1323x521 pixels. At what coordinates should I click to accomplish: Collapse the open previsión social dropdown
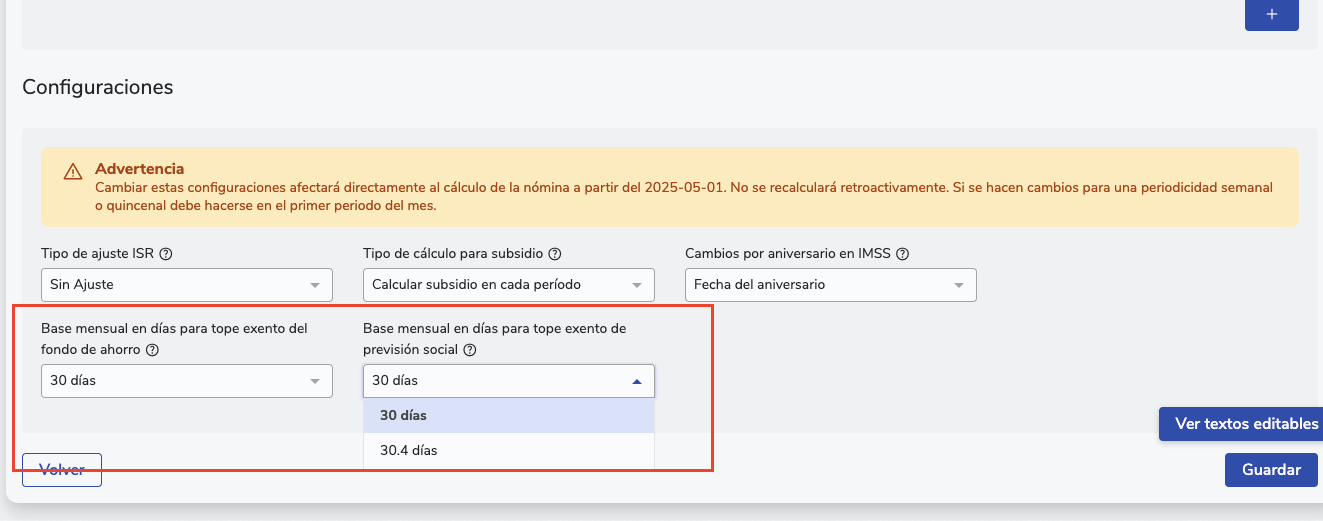508,381
